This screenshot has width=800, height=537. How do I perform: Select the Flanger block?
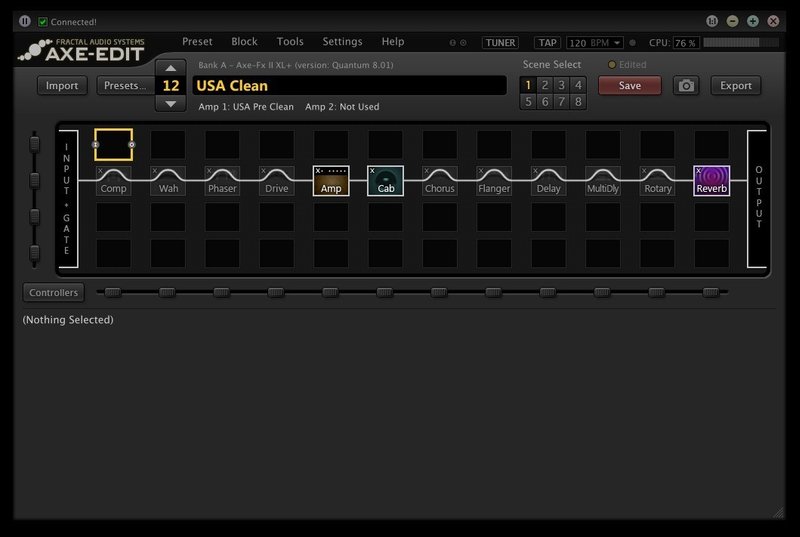494,181
